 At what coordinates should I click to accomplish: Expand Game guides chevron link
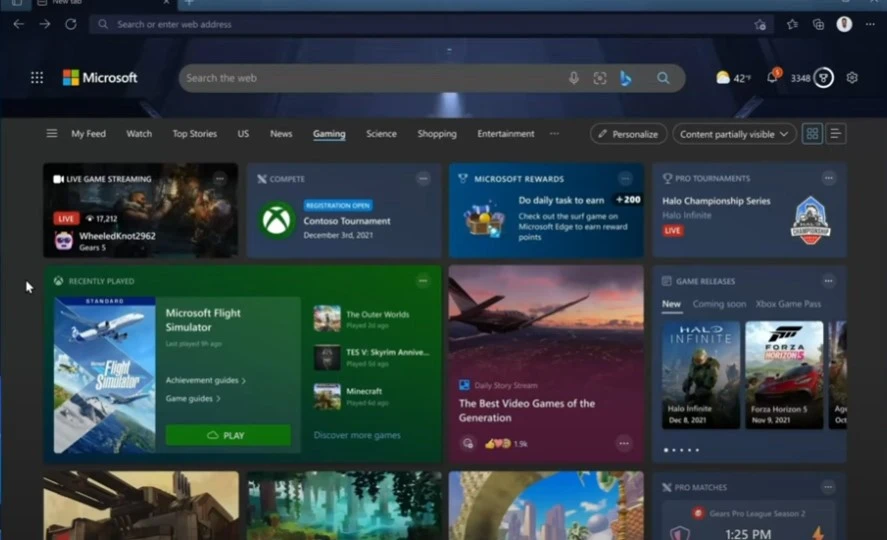click(x=193, y=399)
